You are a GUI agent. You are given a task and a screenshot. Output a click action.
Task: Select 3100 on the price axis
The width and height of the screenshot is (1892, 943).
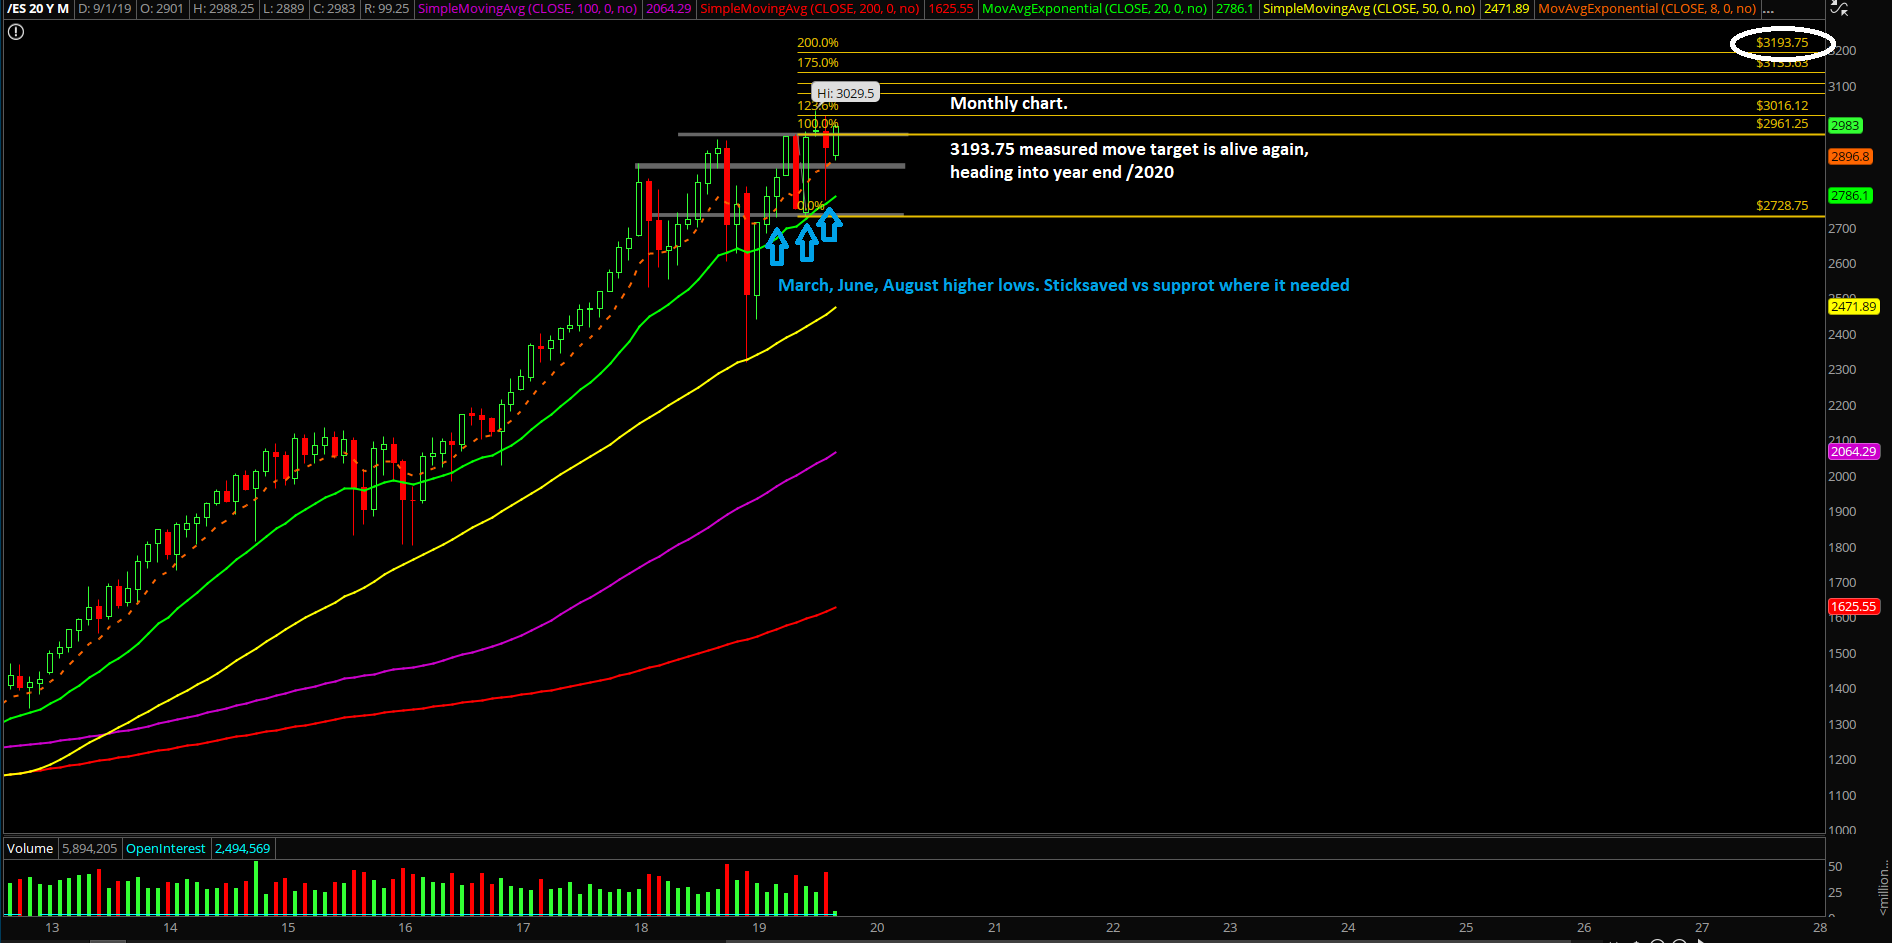tap(1842, 87)
